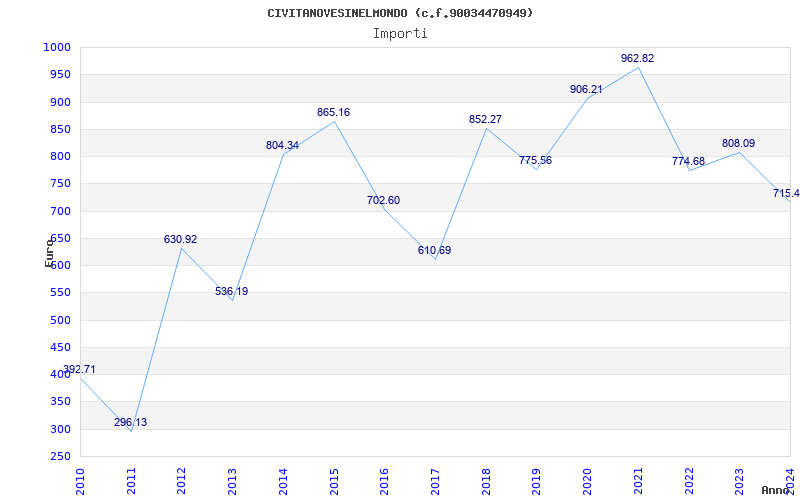Select the 2017 year label
The image size is (800, 500).
[x=436, y=482]
